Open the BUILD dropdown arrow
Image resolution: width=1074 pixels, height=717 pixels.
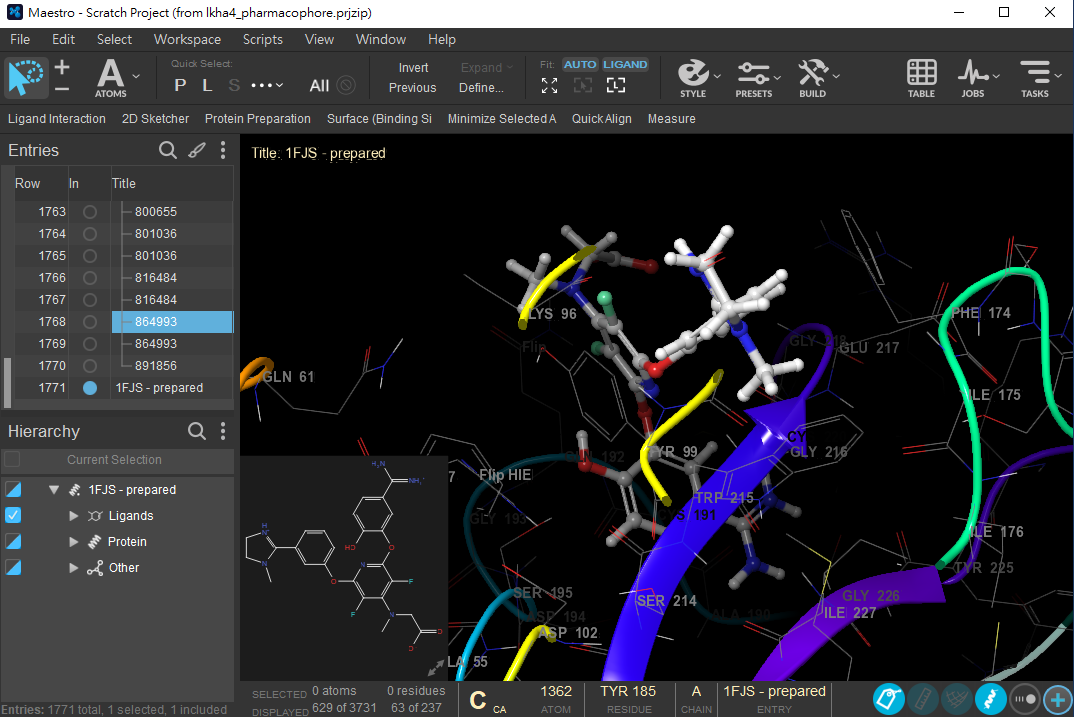click(x=836, y=76)
